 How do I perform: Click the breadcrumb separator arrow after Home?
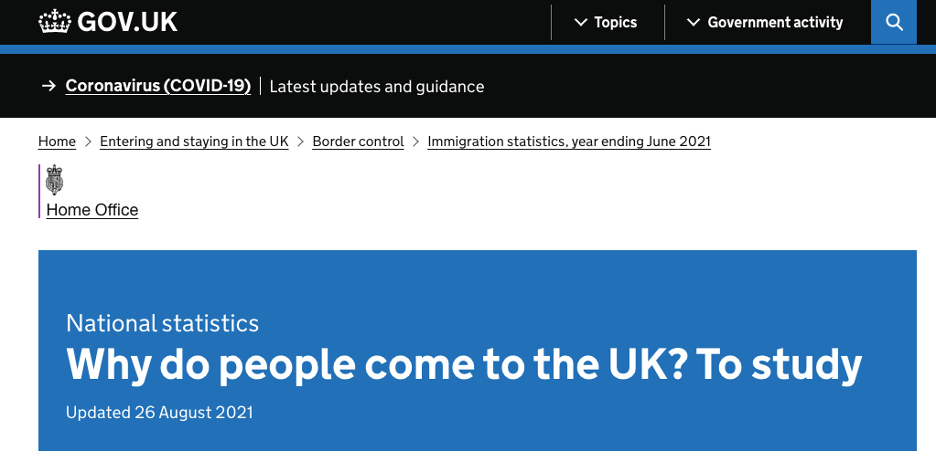[88, 141]
